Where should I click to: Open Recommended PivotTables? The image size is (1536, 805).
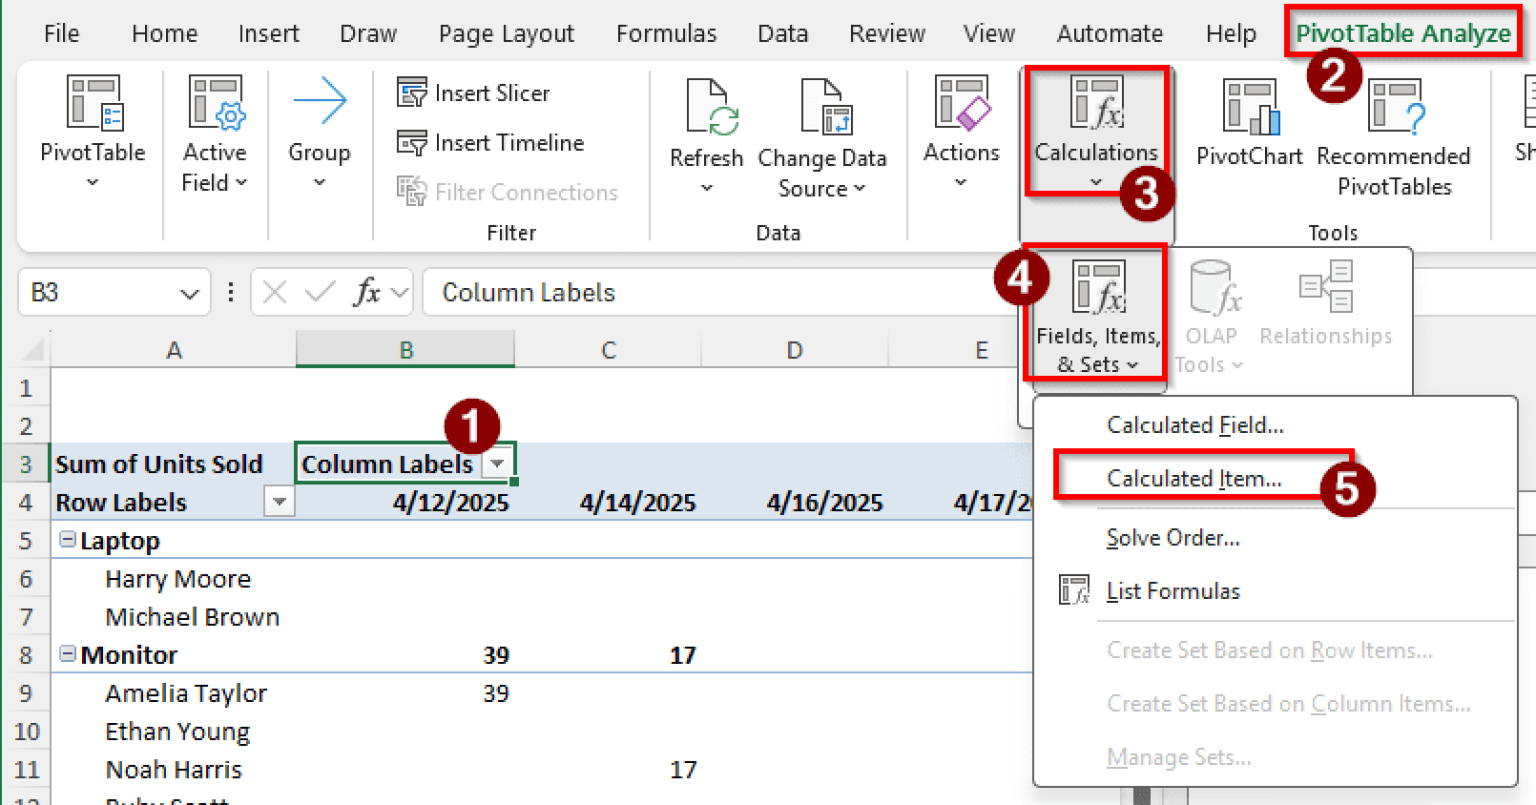pos(1393,108)
